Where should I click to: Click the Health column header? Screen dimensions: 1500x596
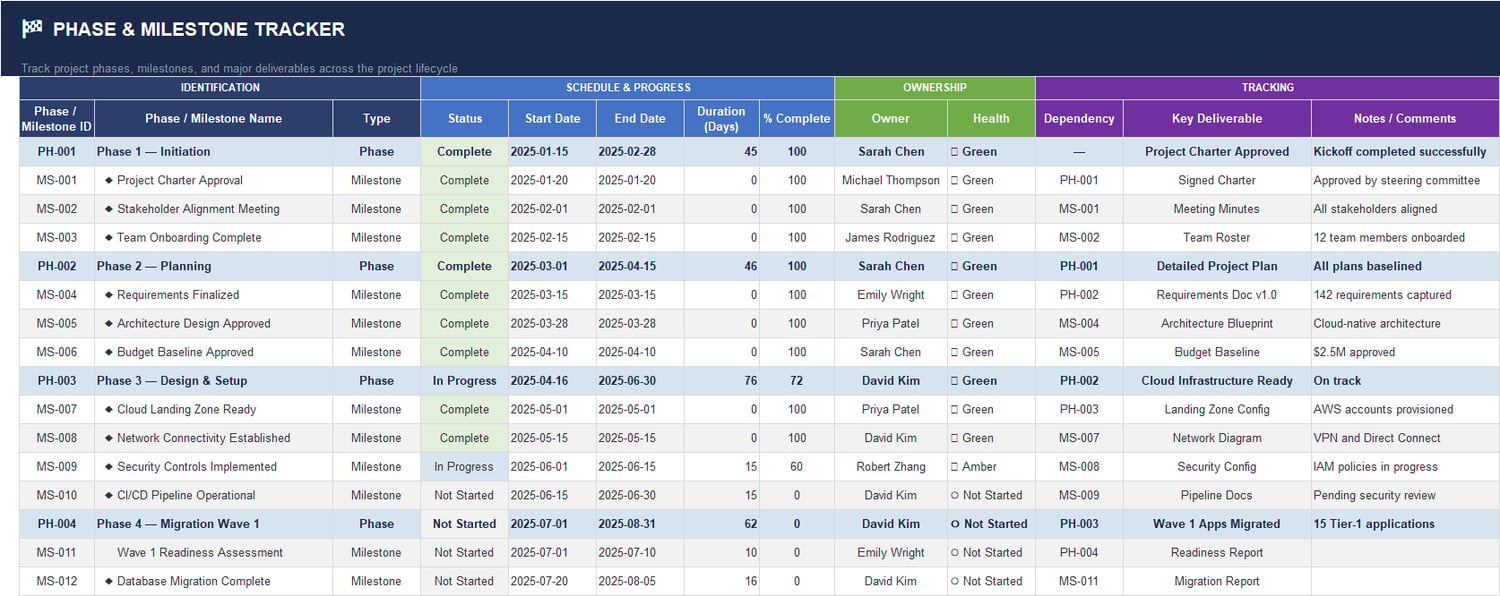tap(991, 118)
